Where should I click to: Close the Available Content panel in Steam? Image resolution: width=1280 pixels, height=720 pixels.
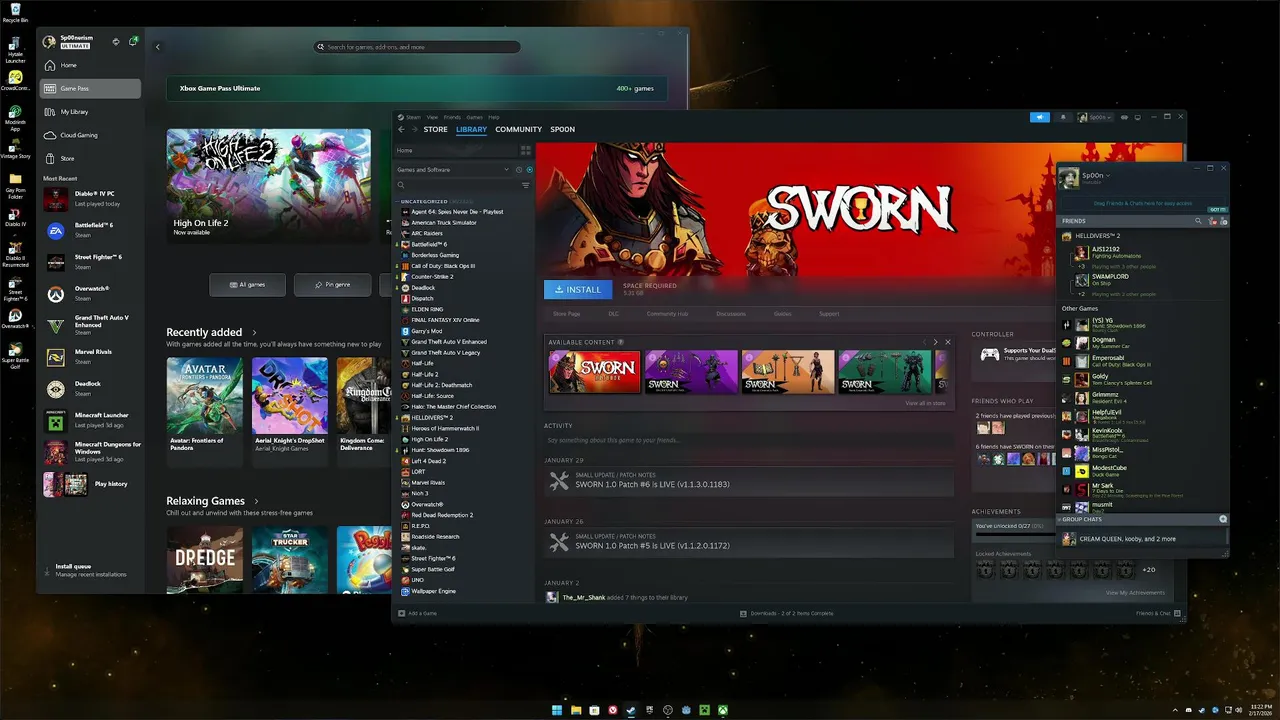tap(948, 342)
